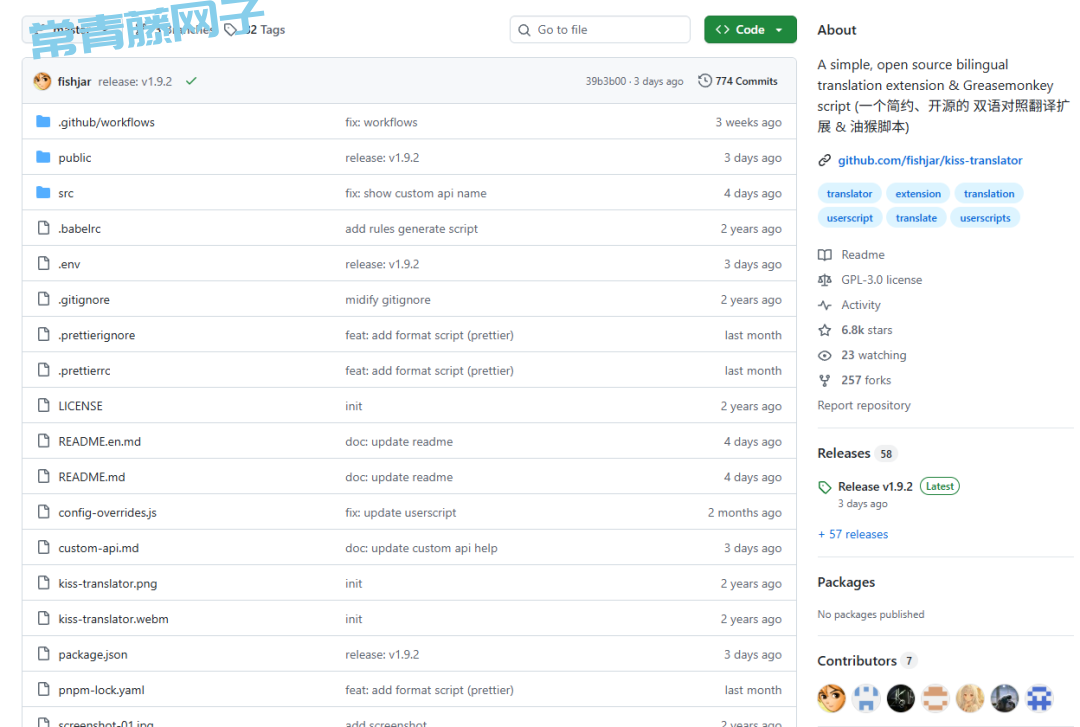Open README.en.md file
The width and height of the screenshot is (1080, 727).
point(99,441)
